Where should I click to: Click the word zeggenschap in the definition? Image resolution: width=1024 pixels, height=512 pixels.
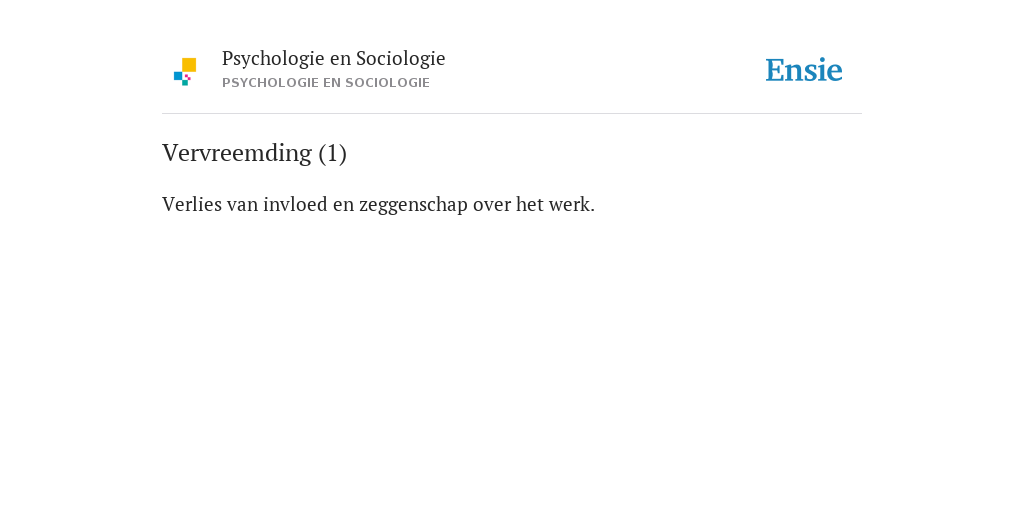pyautogui.click(x=413, y=205)
